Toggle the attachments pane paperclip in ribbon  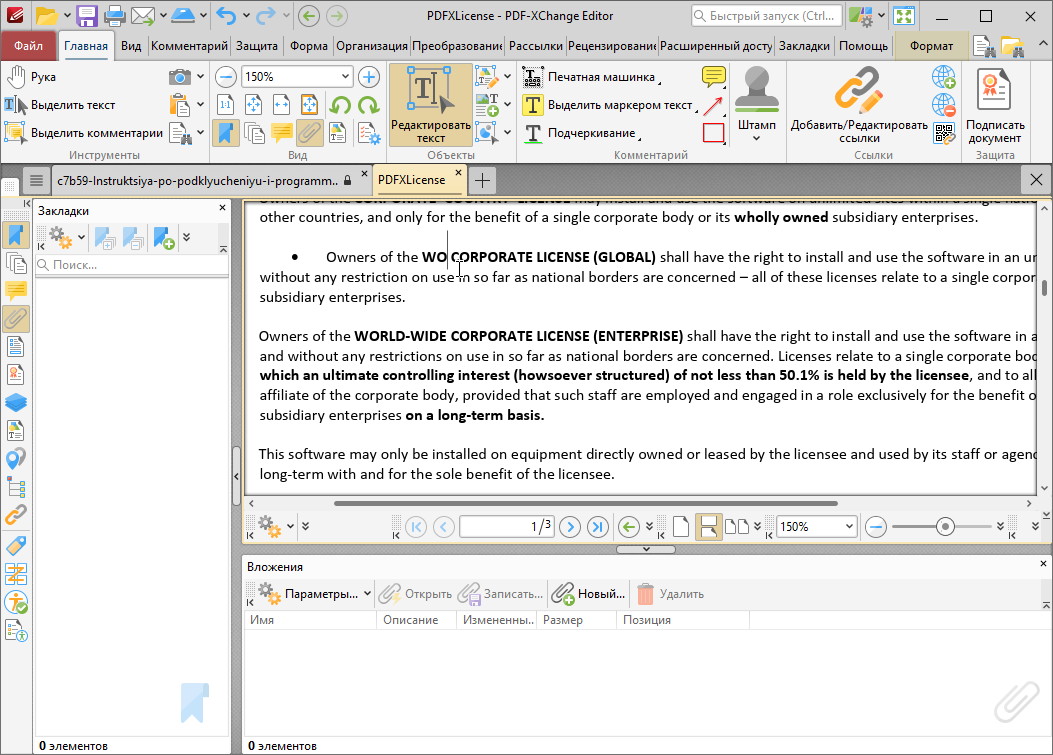310,133
